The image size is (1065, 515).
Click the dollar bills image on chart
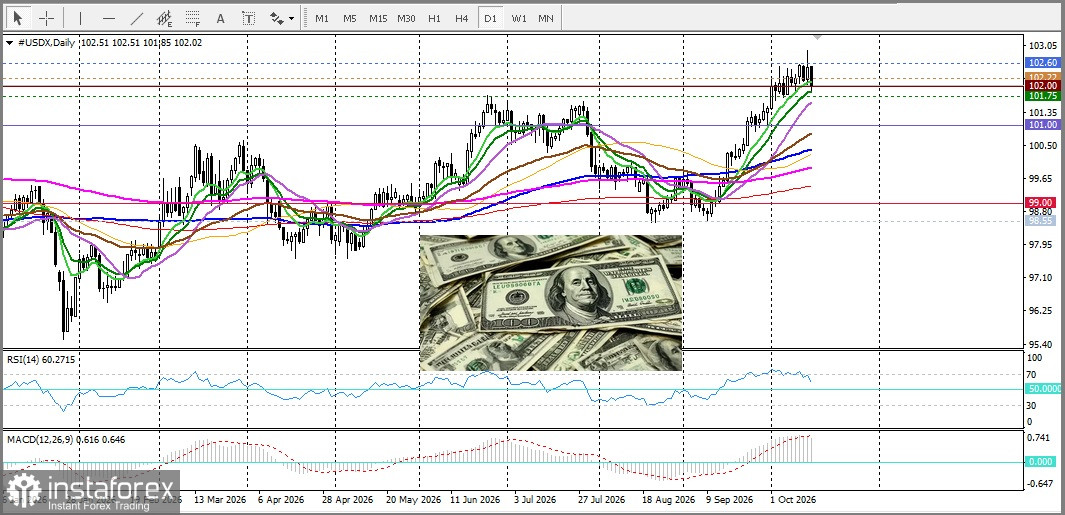(x=551, y=303)
